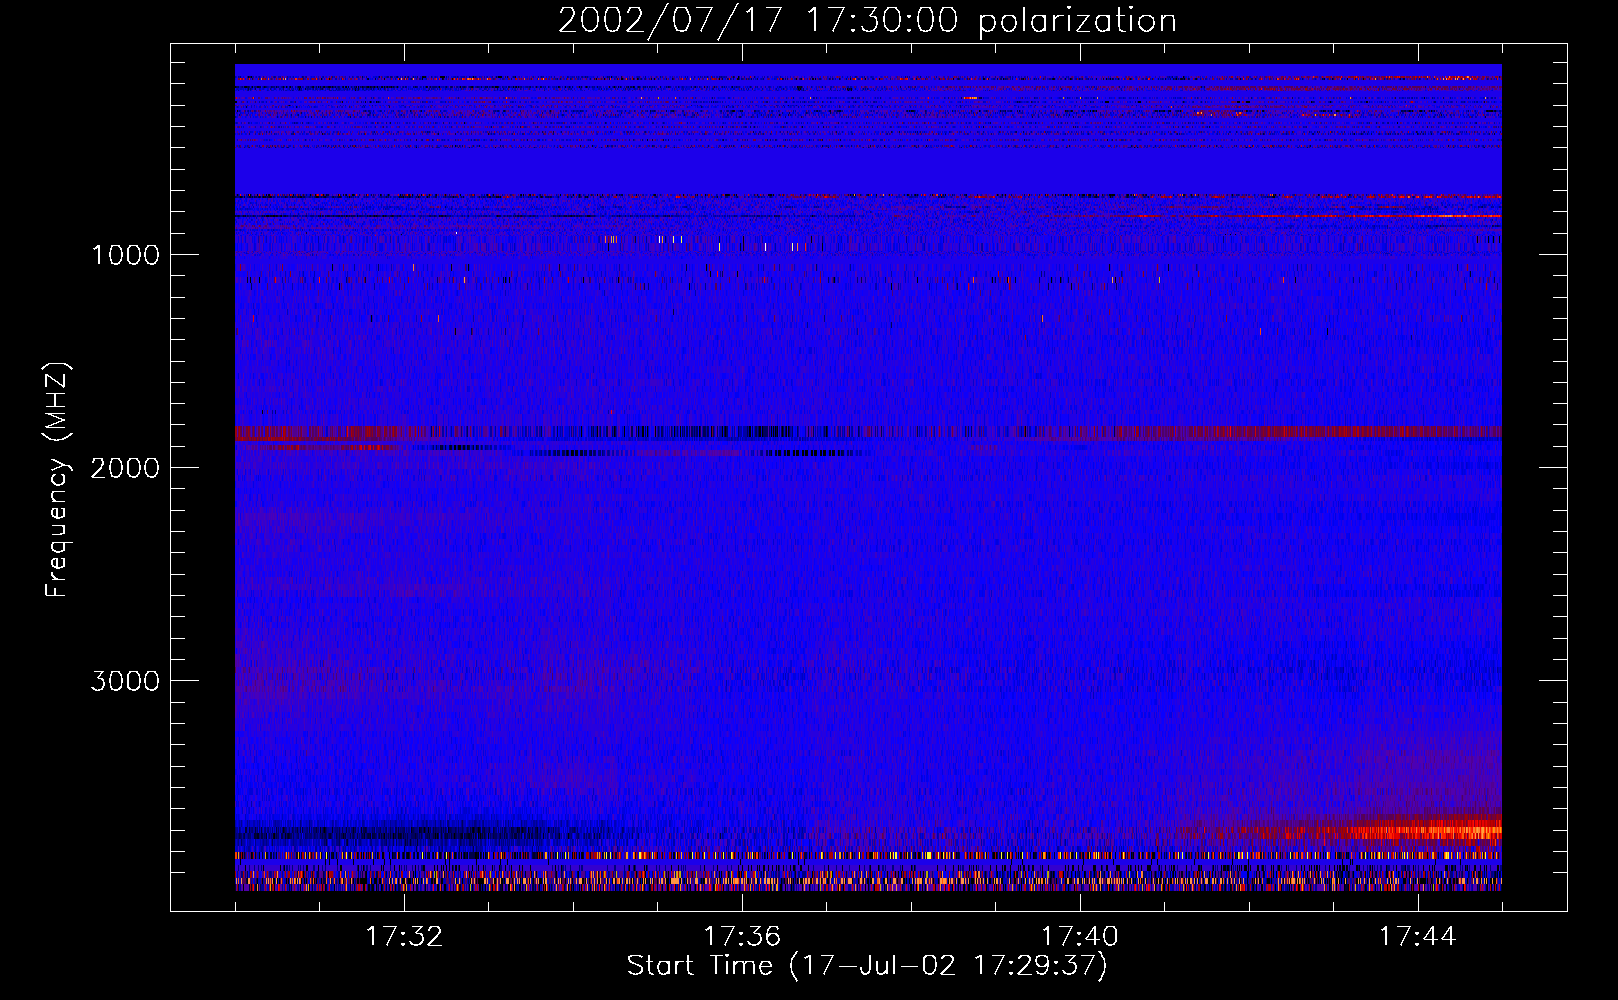Click the 17:32 time tick label
The height and width of the screenshot is (1000, 1618).
click(x=404, y=937)
